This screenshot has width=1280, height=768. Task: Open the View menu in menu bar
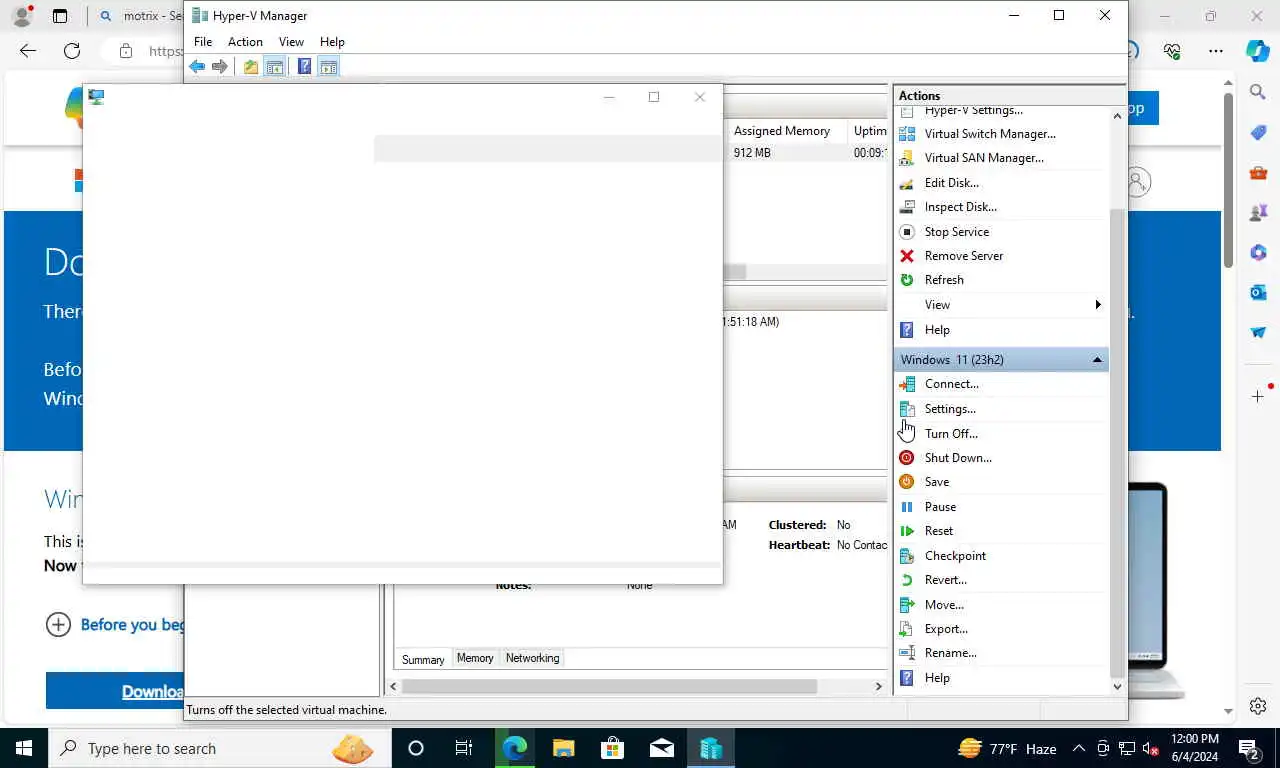point(291,42)
